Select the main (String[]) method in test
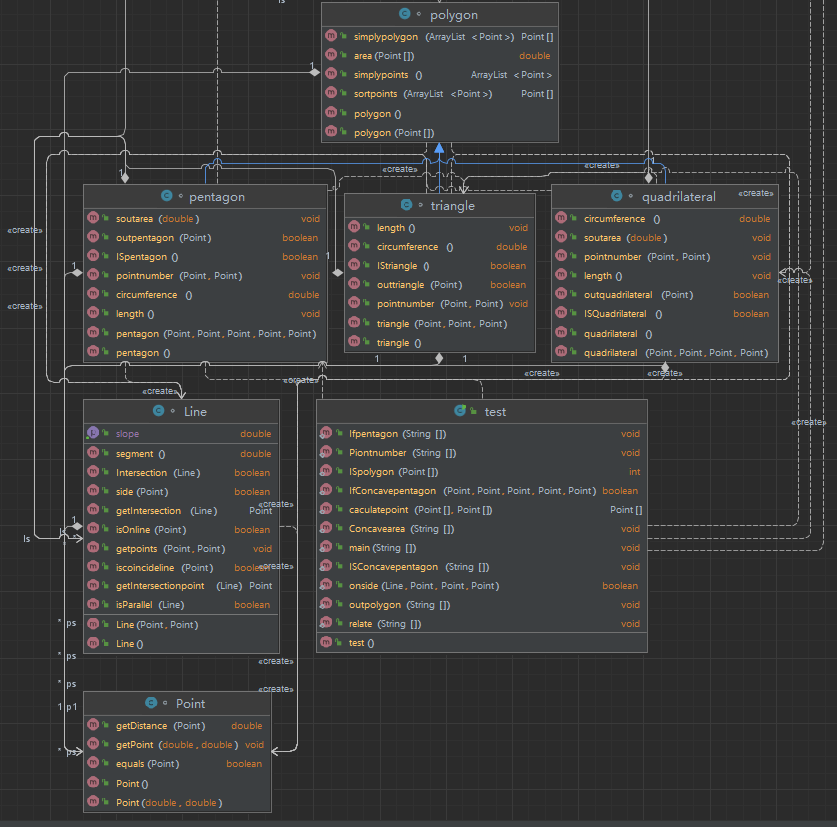837x827 pixels. [383, 548]
